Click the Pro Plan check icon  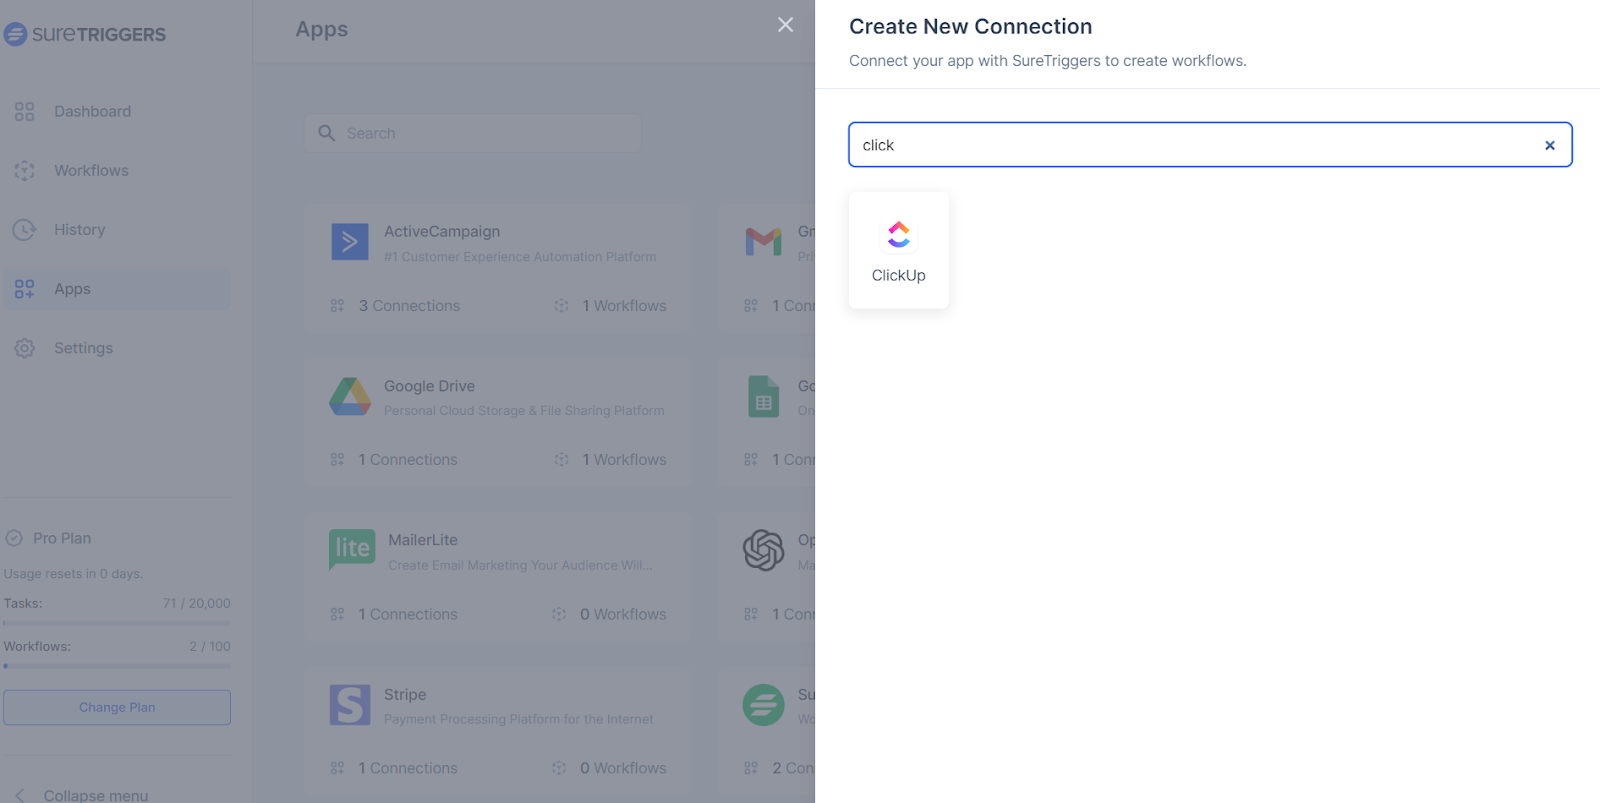(14, 538)
